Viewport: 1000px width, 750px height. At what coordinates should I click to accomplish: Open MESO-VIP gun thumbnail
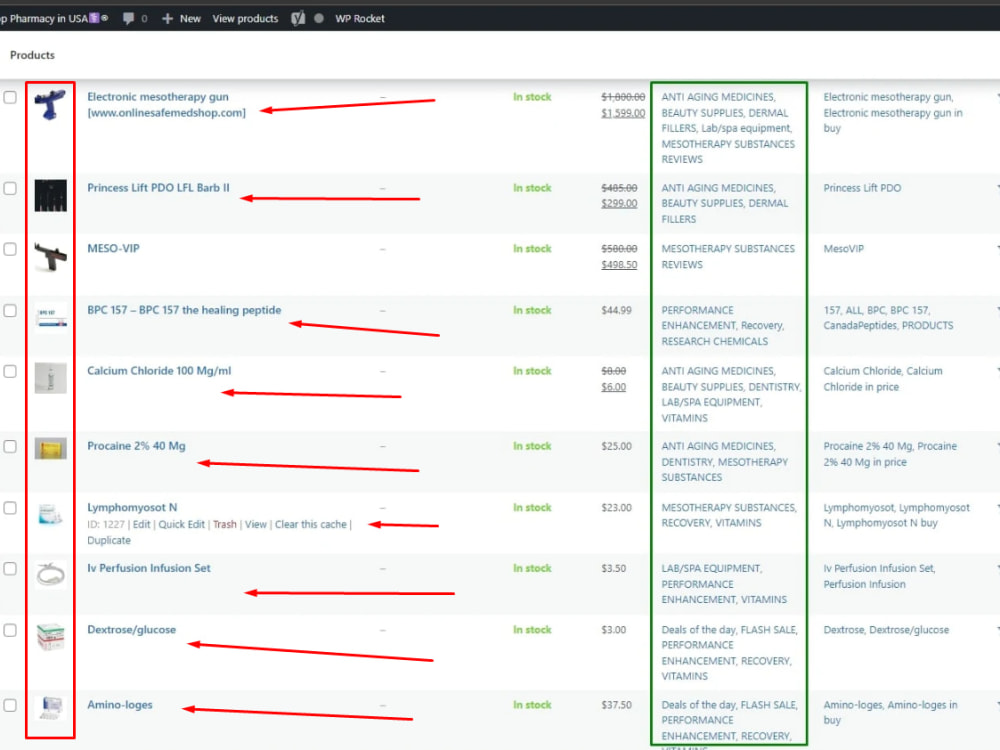point(50,256)
